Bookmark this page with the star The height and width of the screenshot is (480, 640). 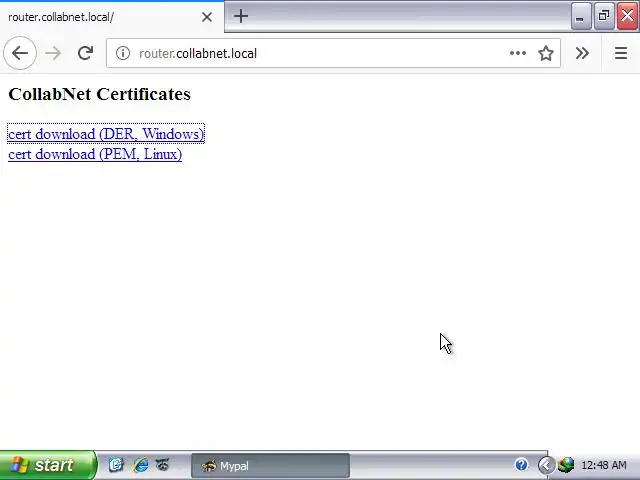tap(546, 53)
